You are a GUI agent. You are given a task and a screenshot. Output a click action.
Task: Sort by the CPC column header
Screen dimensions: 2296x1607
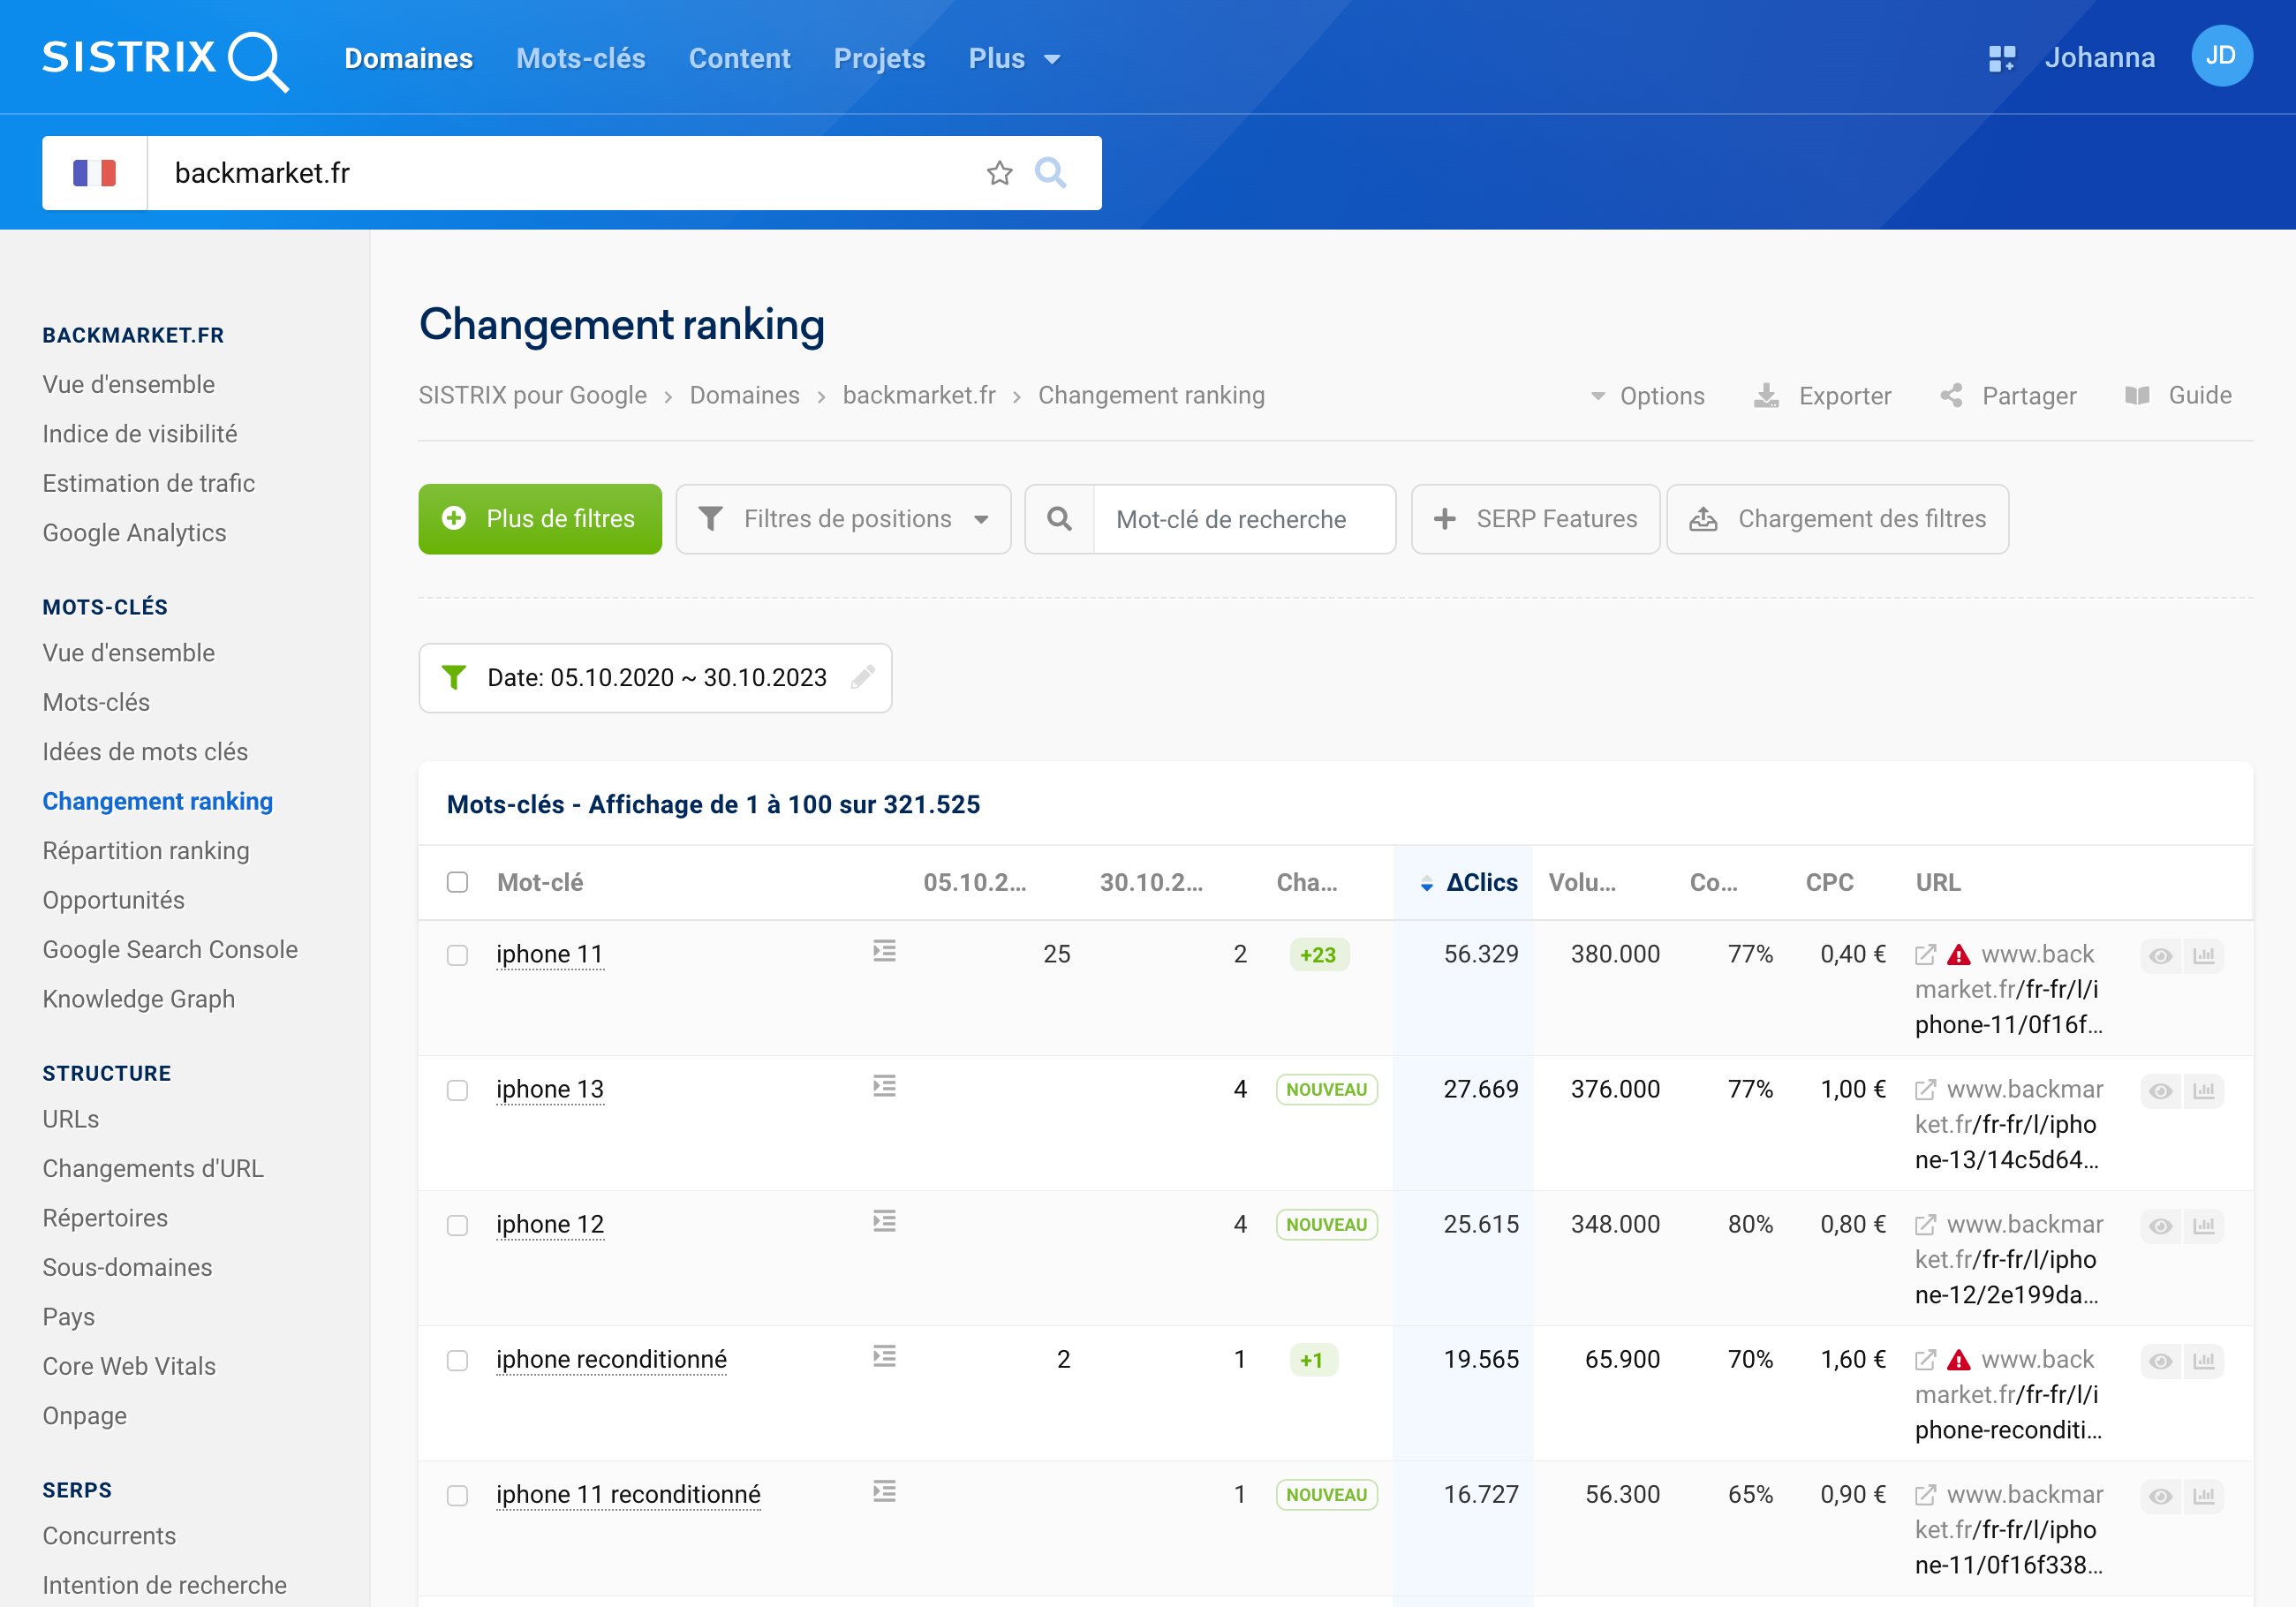[x=1829, y=883]
